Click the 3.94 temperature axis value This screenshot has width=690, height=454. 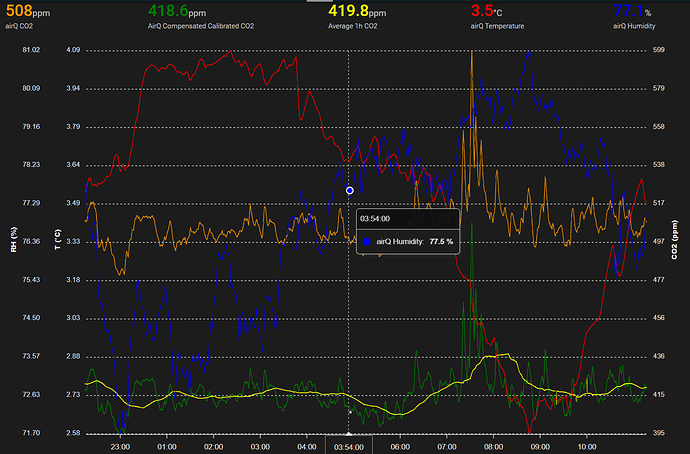[73, 88]
